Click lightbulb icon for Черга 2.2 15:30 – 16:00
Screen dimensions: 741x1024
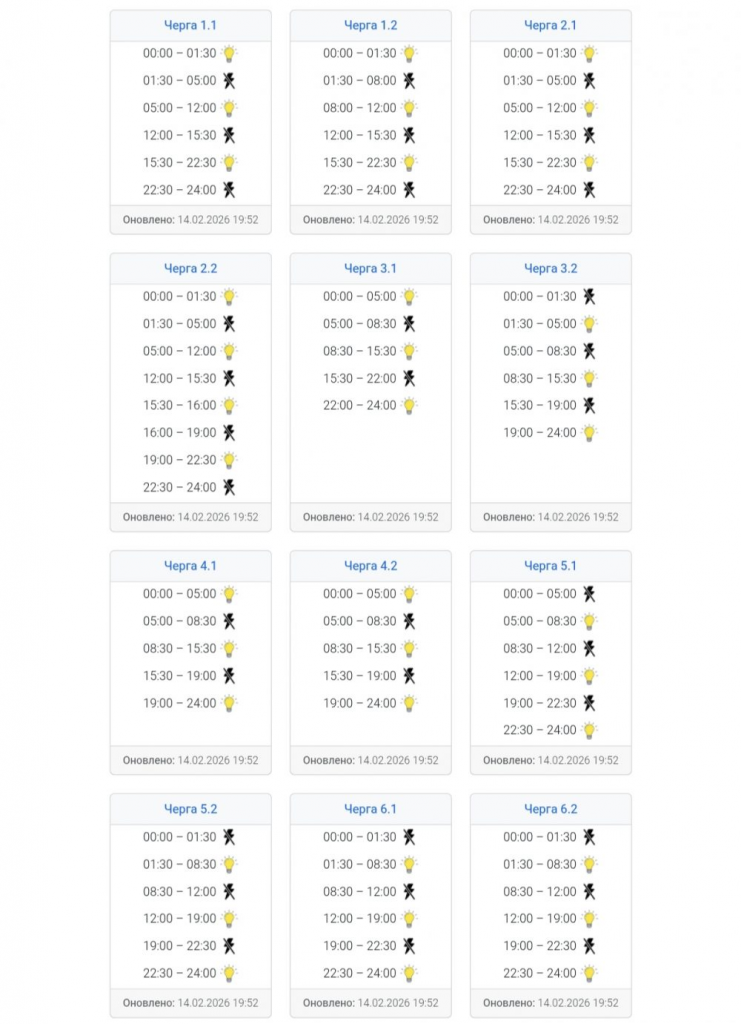point(229,406)
